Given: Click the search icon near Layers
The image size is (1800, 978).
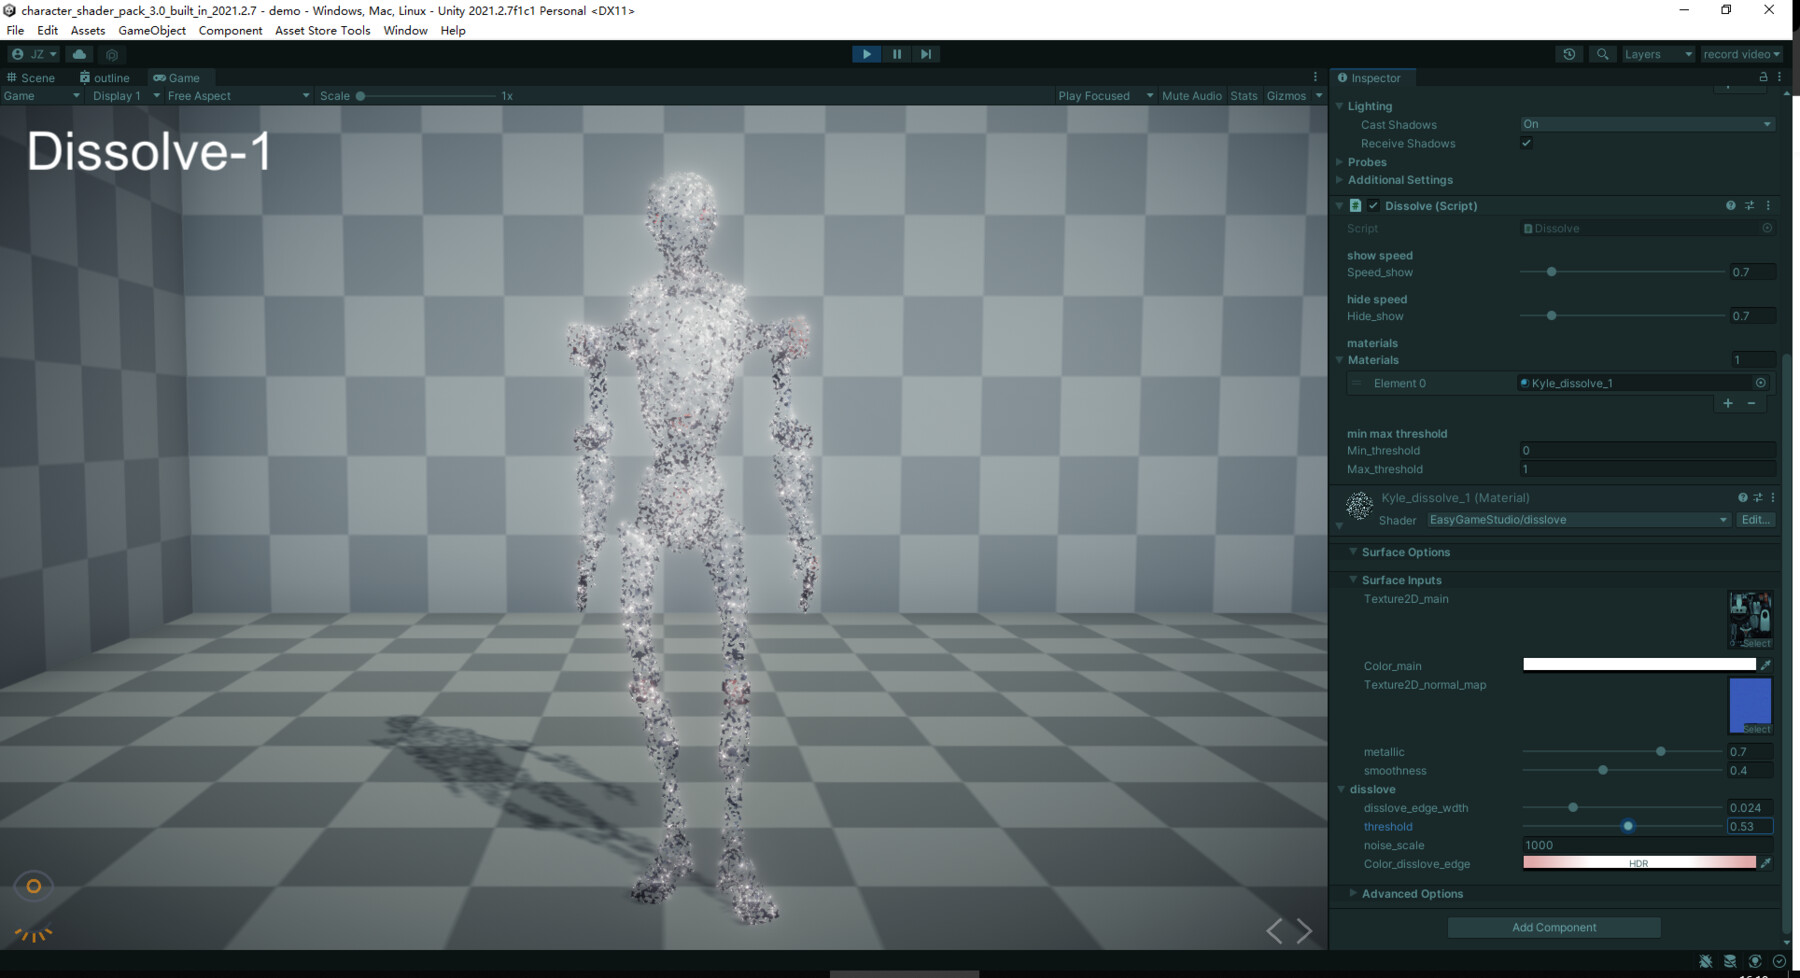Looking at the screenshot, I should click(x=1602, y=54).
